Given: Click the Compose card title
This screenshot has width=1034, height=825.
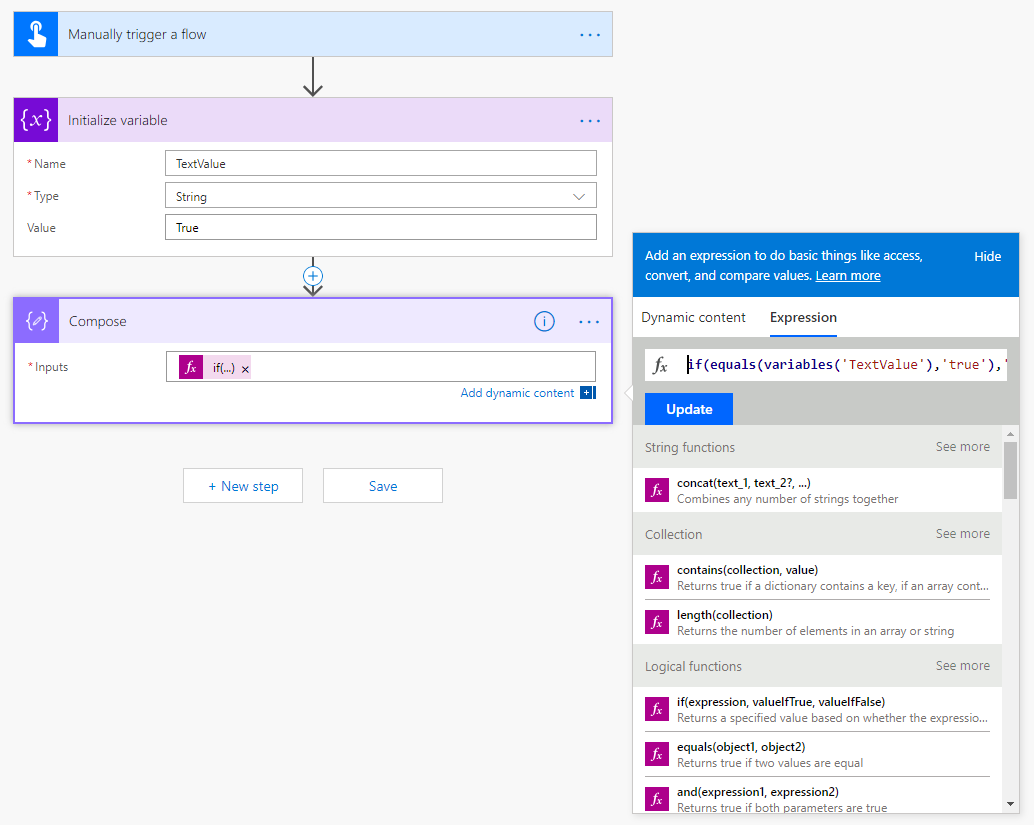Looking at the screenshot, I should (98, 321).
